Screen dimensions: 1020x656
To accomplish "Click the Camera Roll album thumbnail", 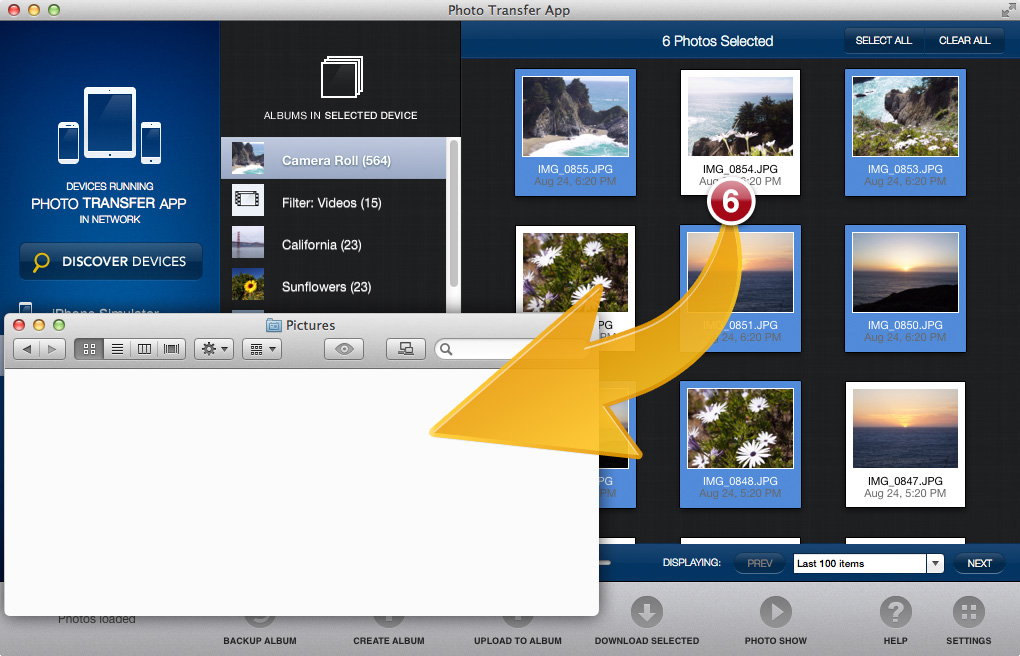I will tap(248, 159).
